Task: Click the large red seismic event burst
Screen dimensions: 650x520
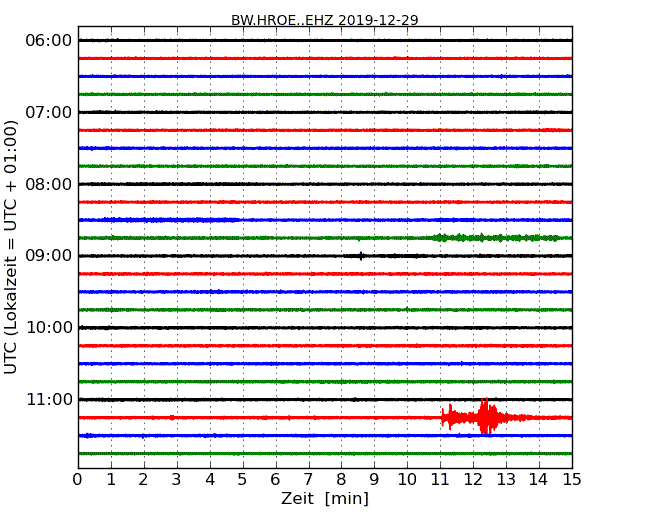Action: click(485, 416)
